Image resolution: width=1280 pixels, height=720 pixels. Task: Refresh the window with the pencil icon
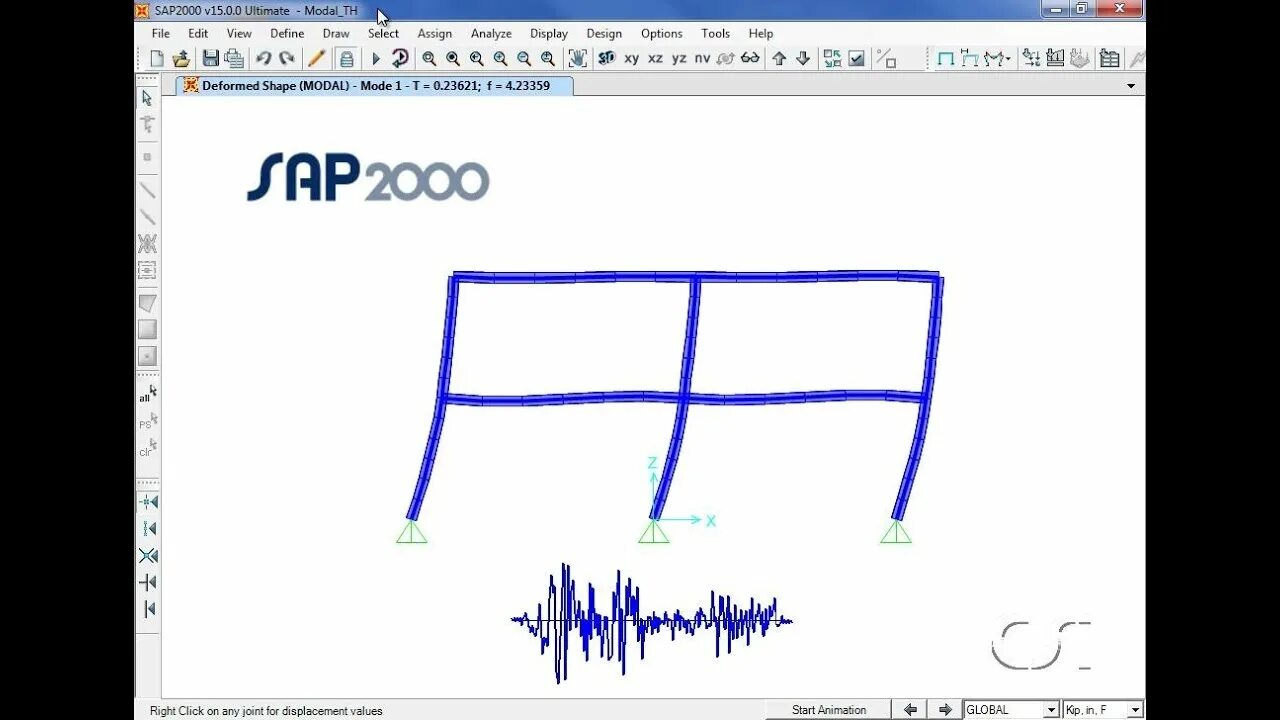point(316,59)
